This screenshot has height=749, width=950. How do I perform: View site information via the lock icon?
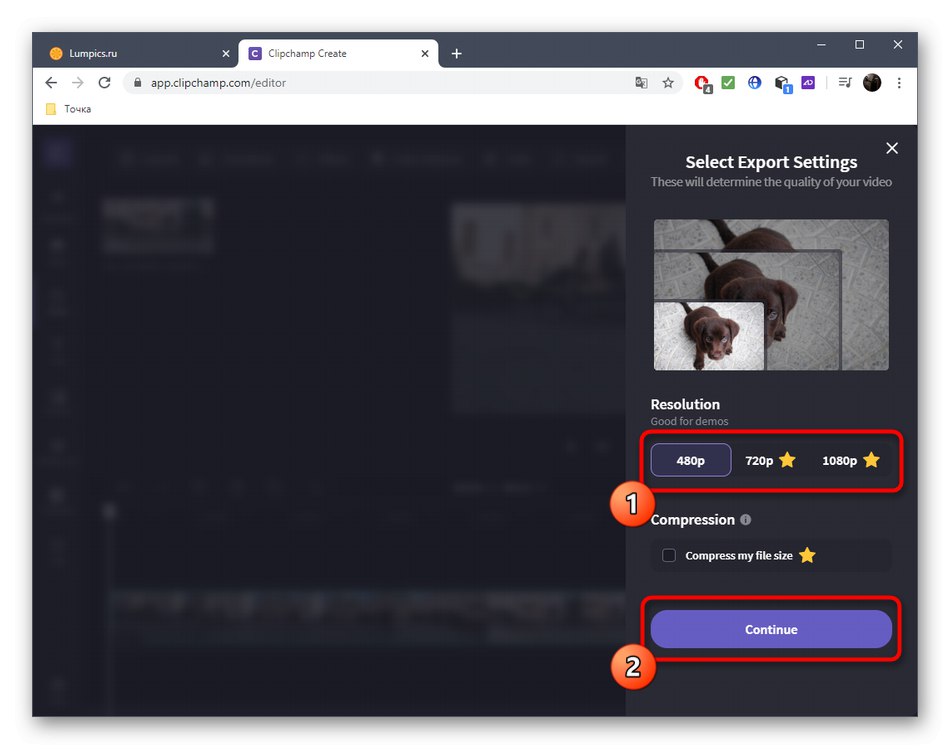(138, 83)
